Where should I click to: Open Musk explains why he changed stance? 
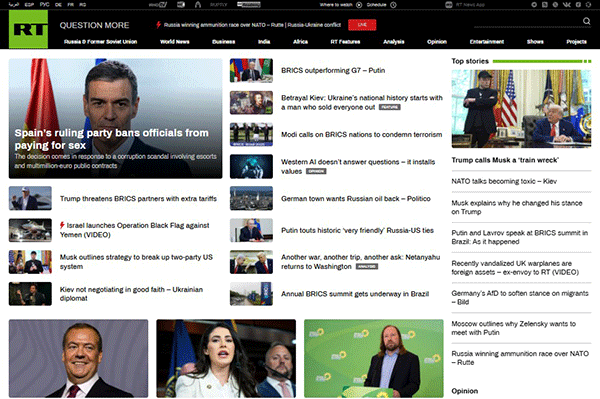(x=517, y=207)
